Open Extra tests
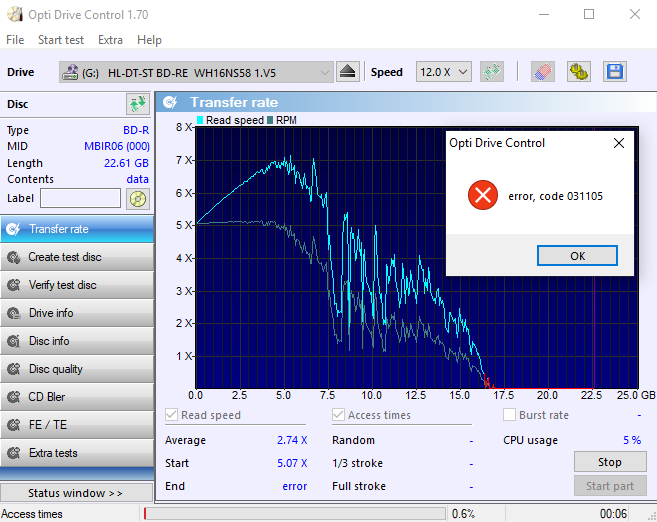The height and width of the screenshot is (522, 657). click(77, 453)
